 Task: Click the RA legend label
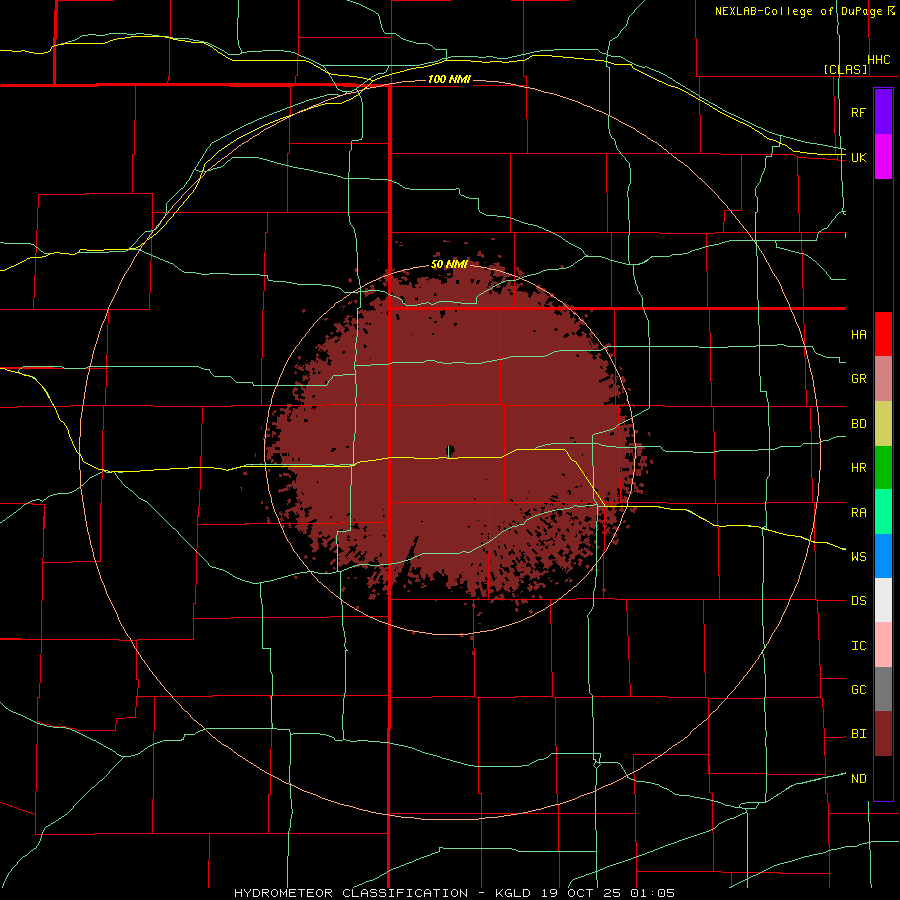[858, 513]
